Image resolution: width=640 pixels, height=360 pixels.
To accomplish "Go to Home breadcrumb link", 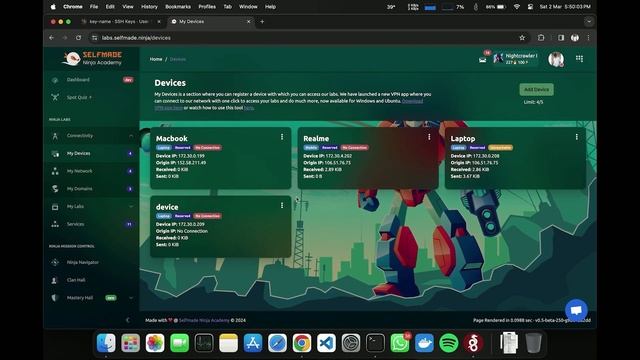I will [x=156, y=59].
